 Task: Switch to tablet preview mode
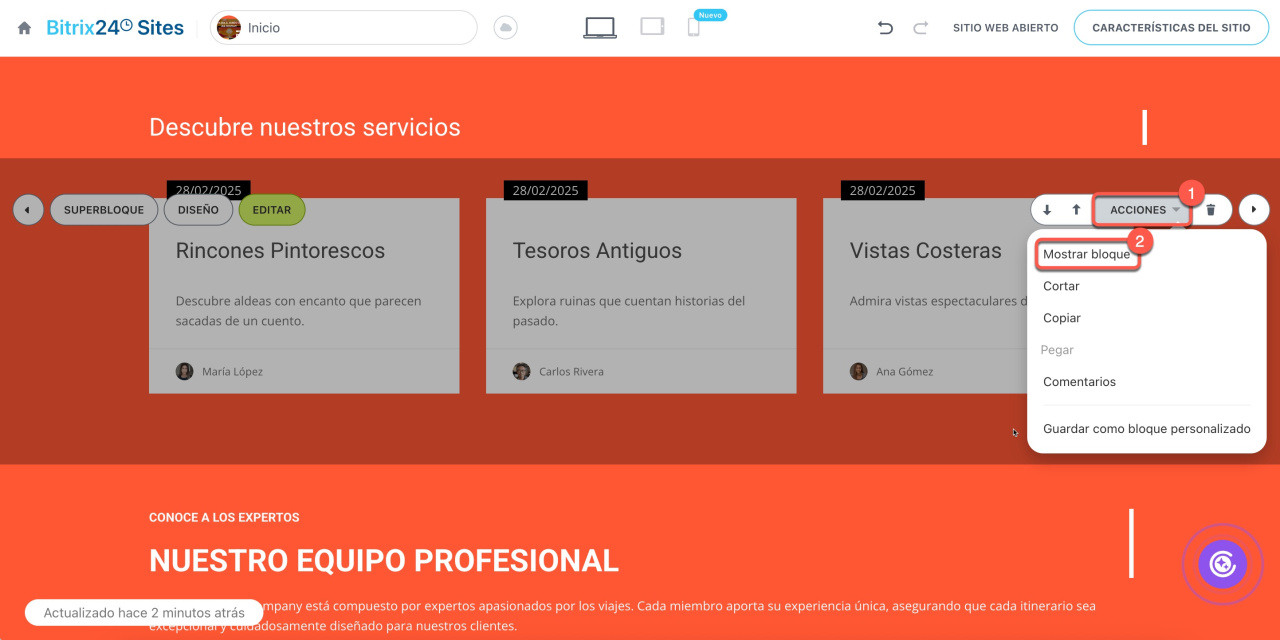point(652,27)
